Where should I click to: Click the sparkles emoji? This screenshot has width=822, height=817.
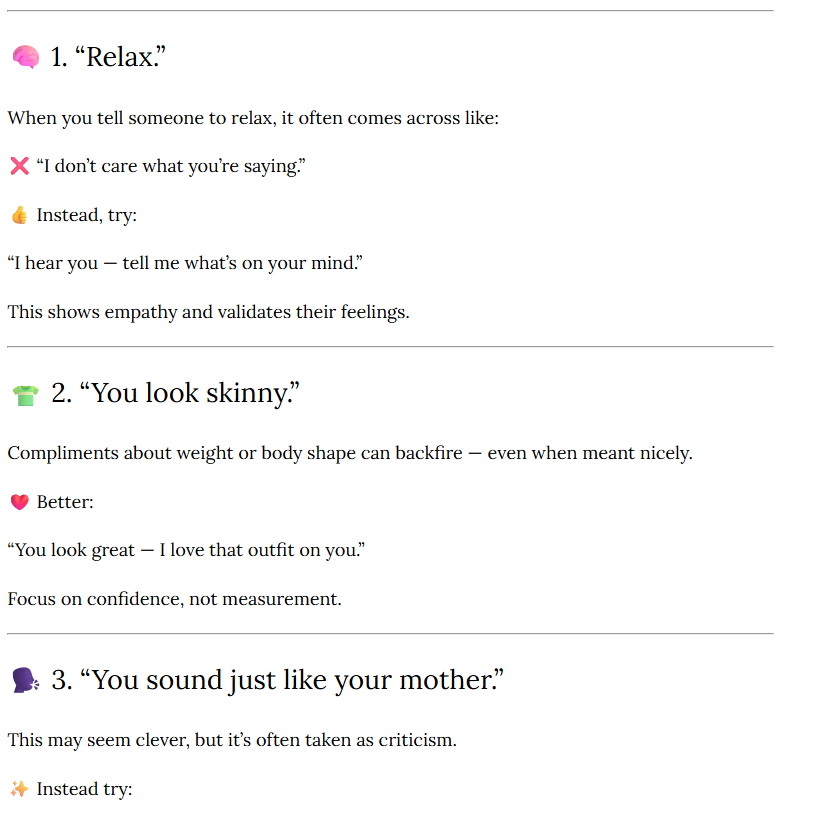[x=19, y=789]
